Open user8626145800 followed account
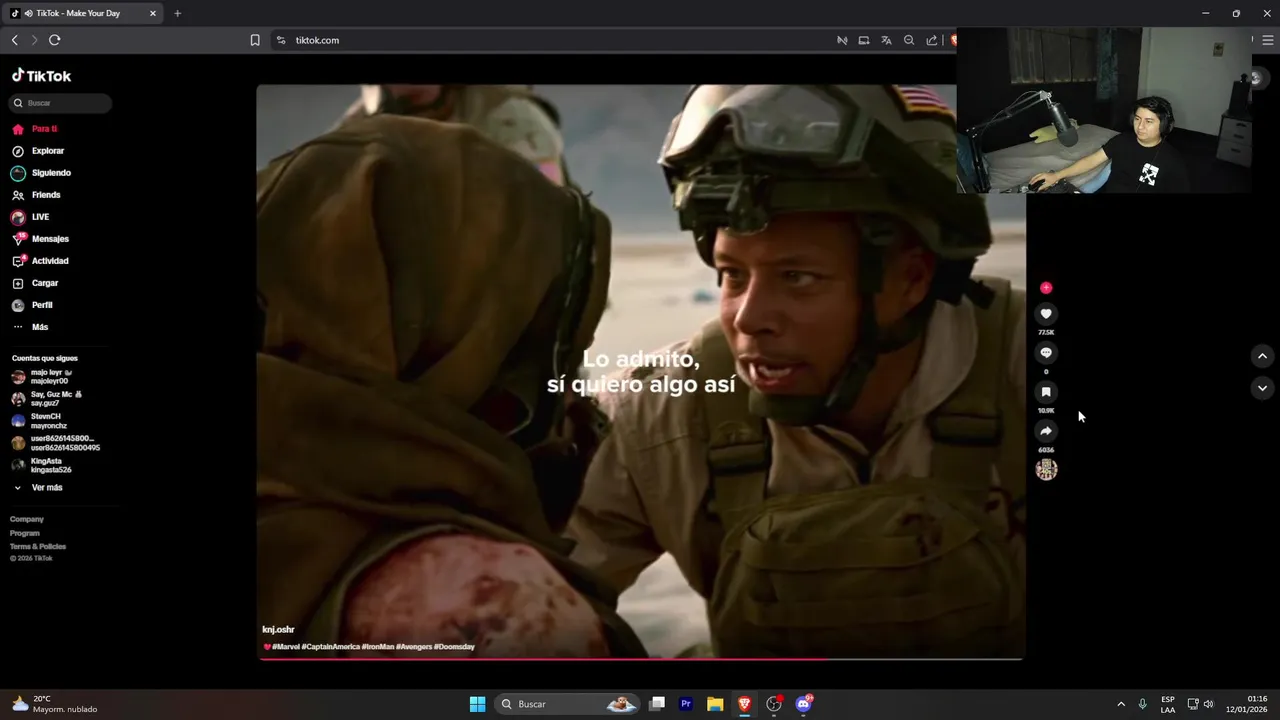Viewport: 1280px width, 720px height. pos(55,443)
